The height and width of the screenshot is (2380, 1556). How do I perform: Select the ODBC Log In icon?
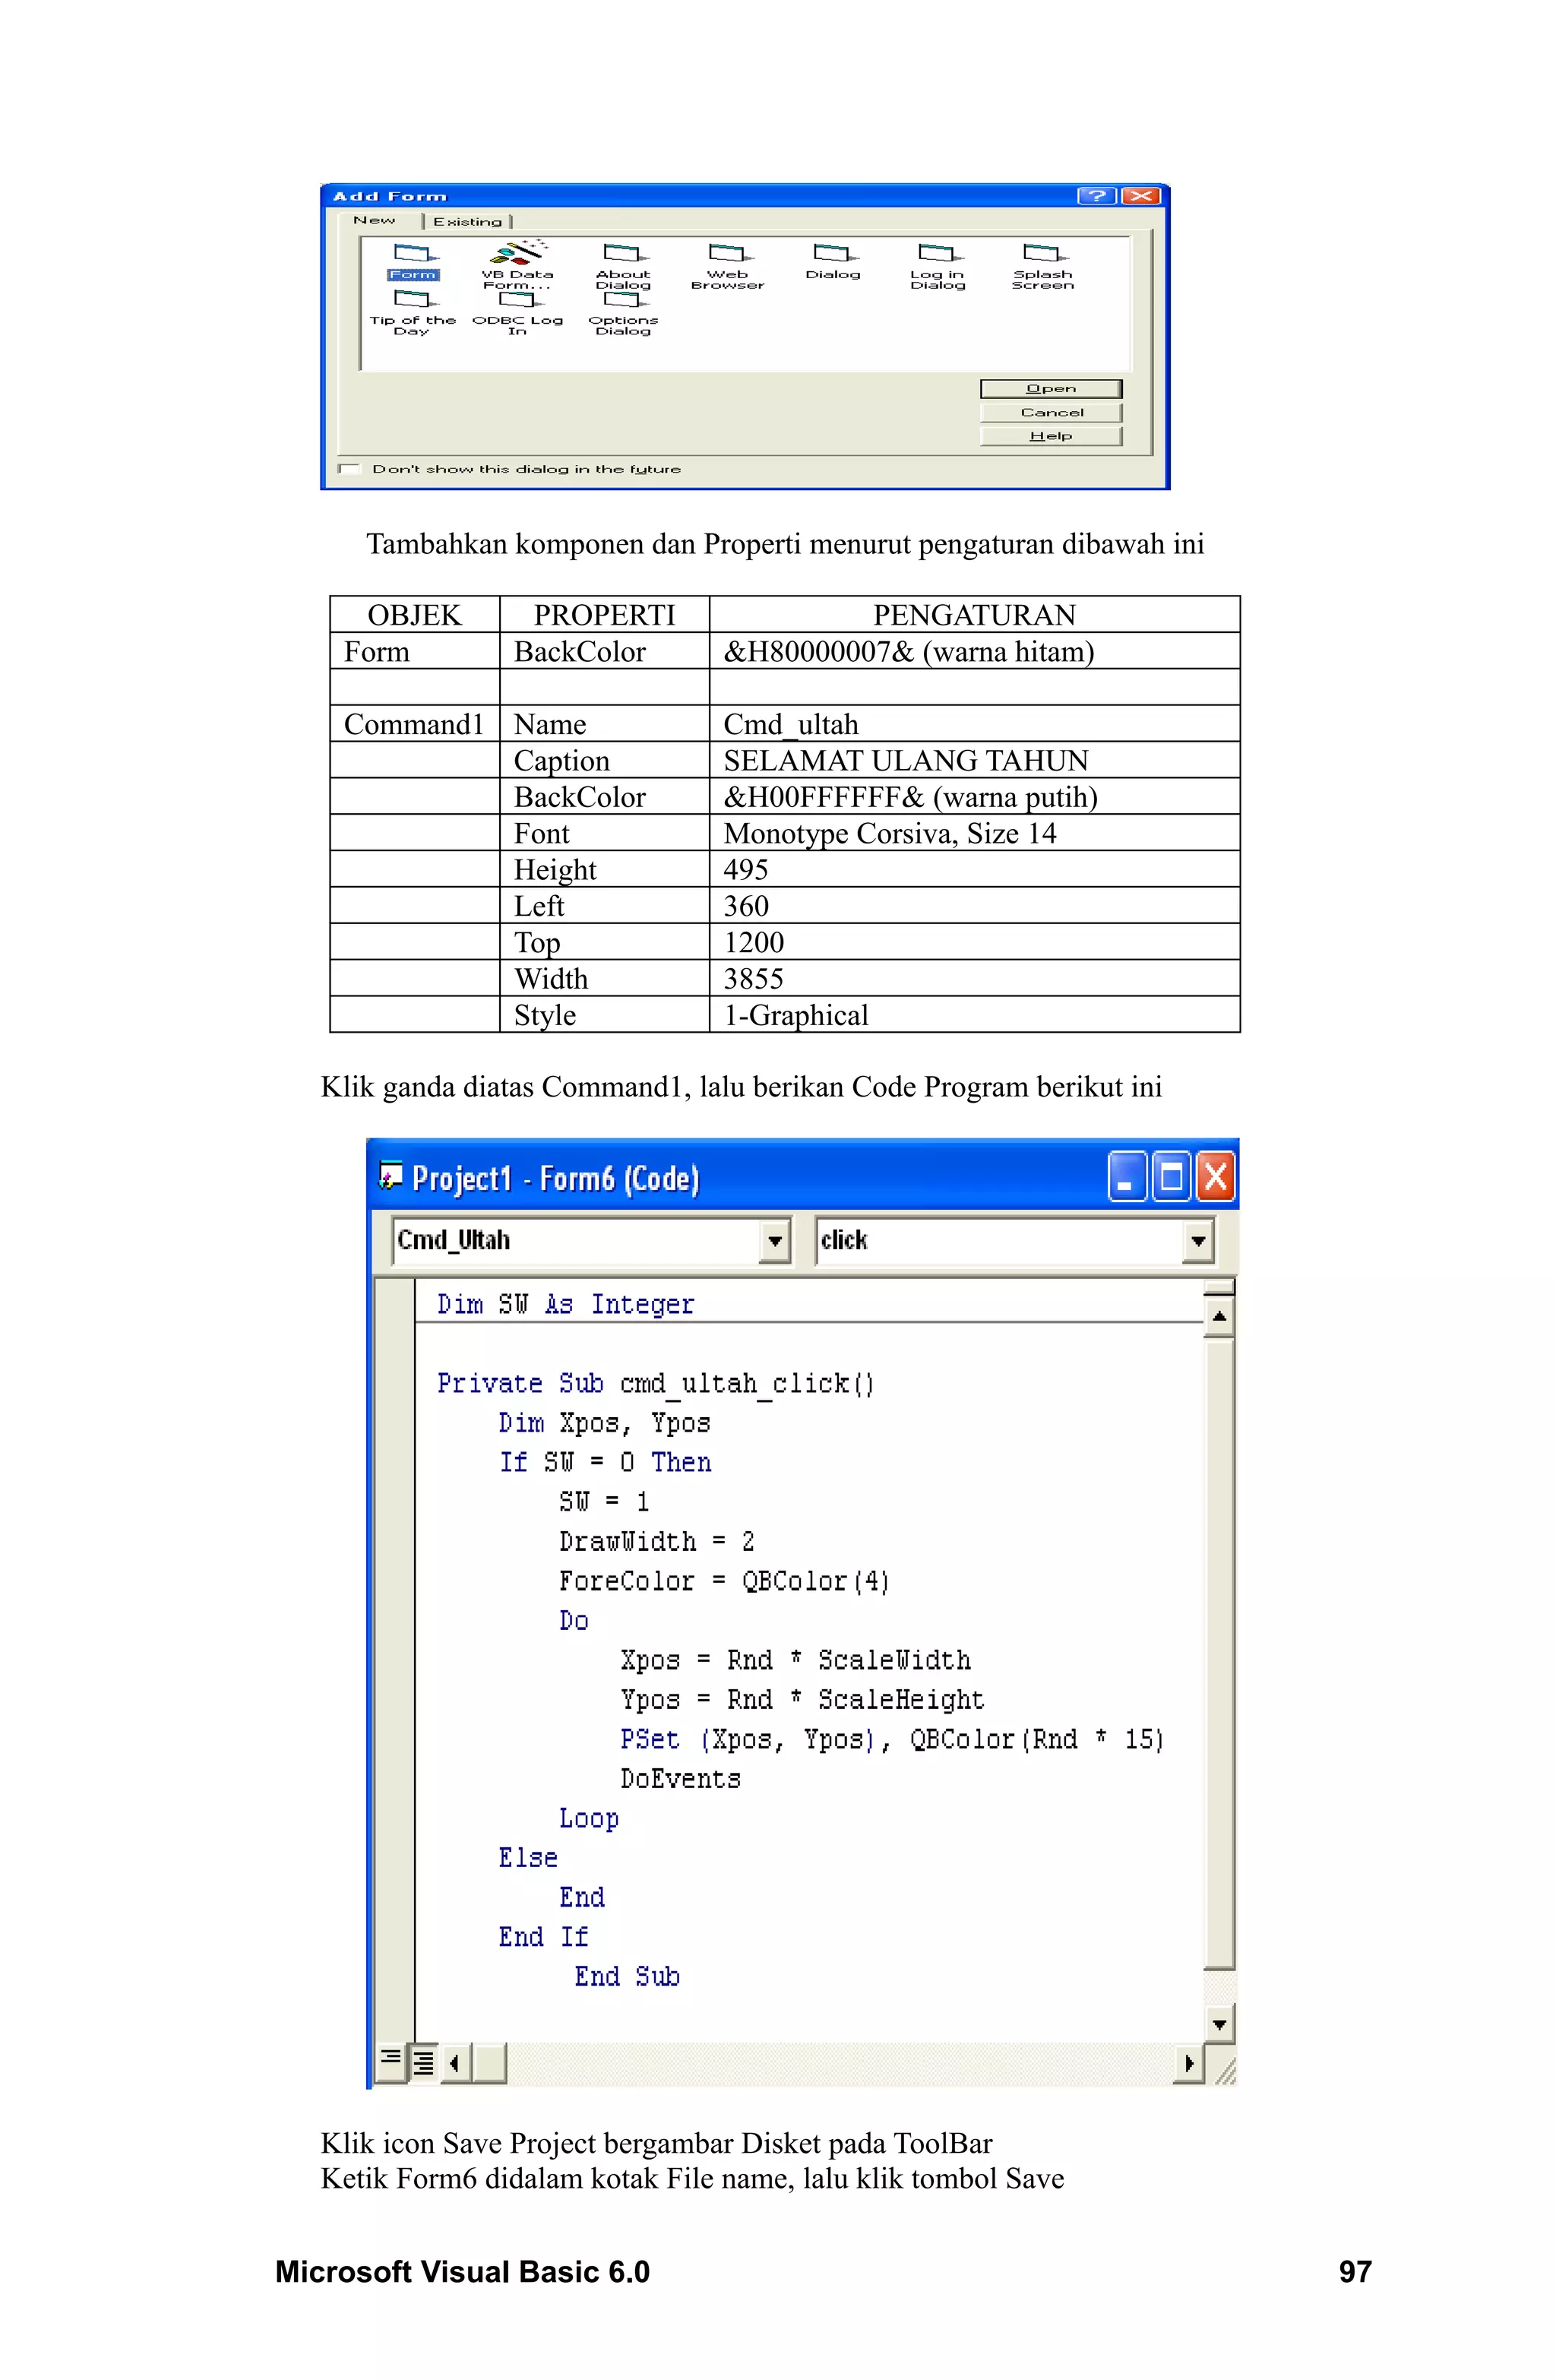coord(517,299)
